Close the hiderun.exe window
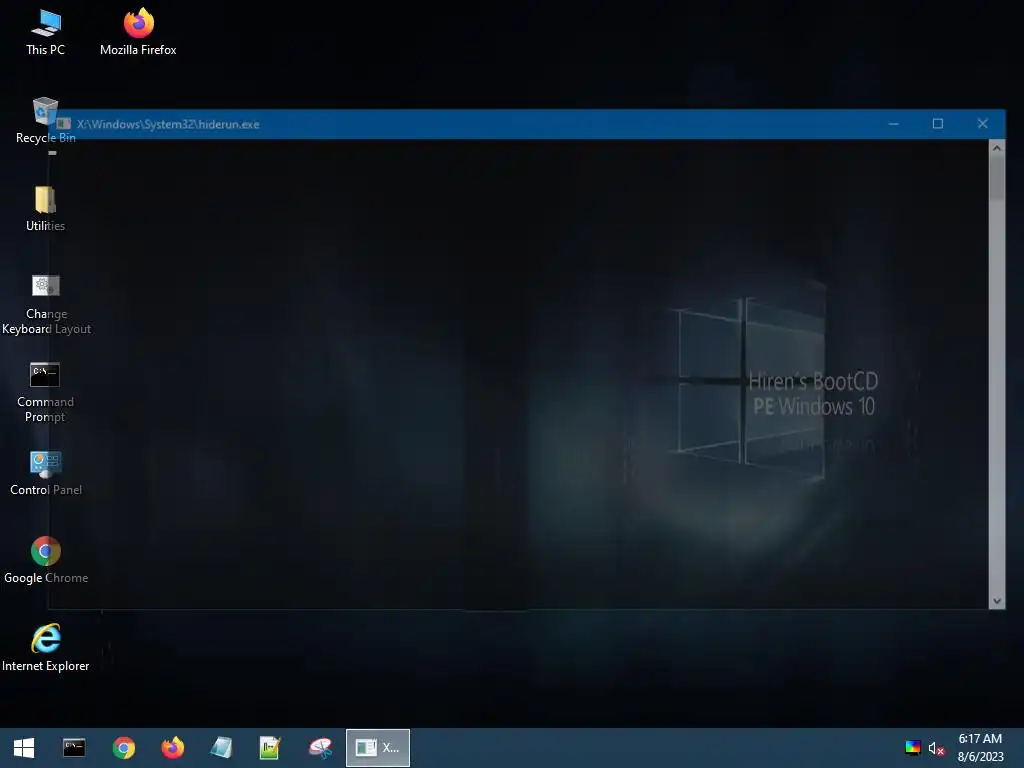Image resolution: width=1024 pixels, height=768 pixels. coord(982,123)
